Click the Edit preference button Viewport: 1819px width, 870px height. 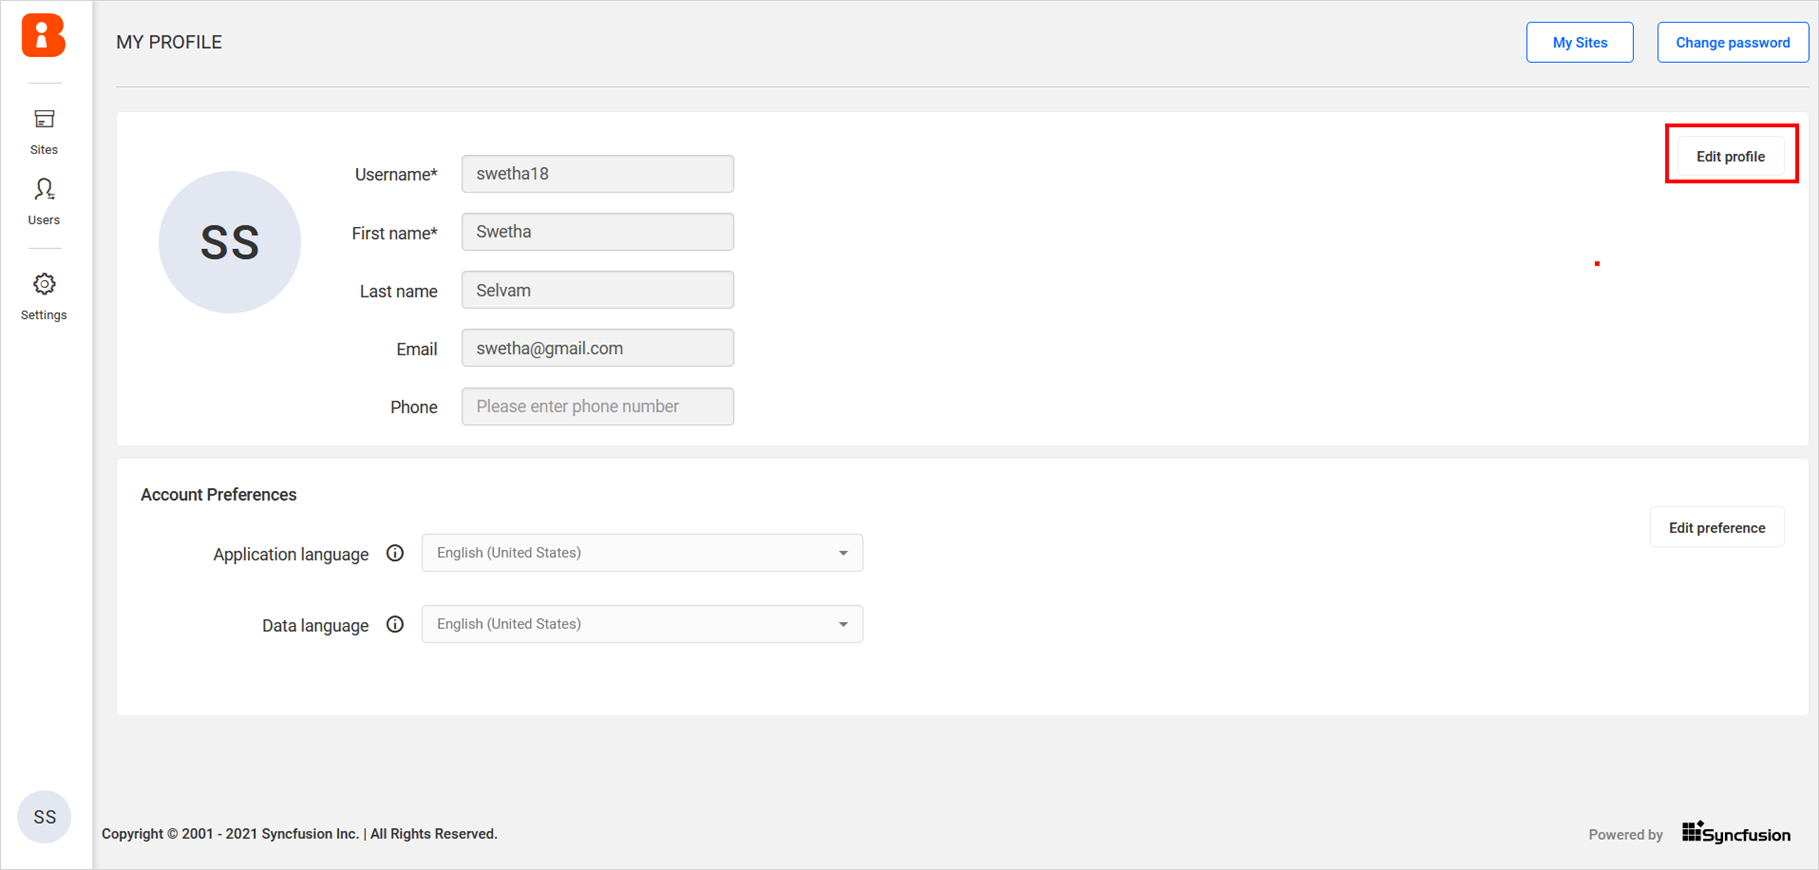(x=1716, y=527)
